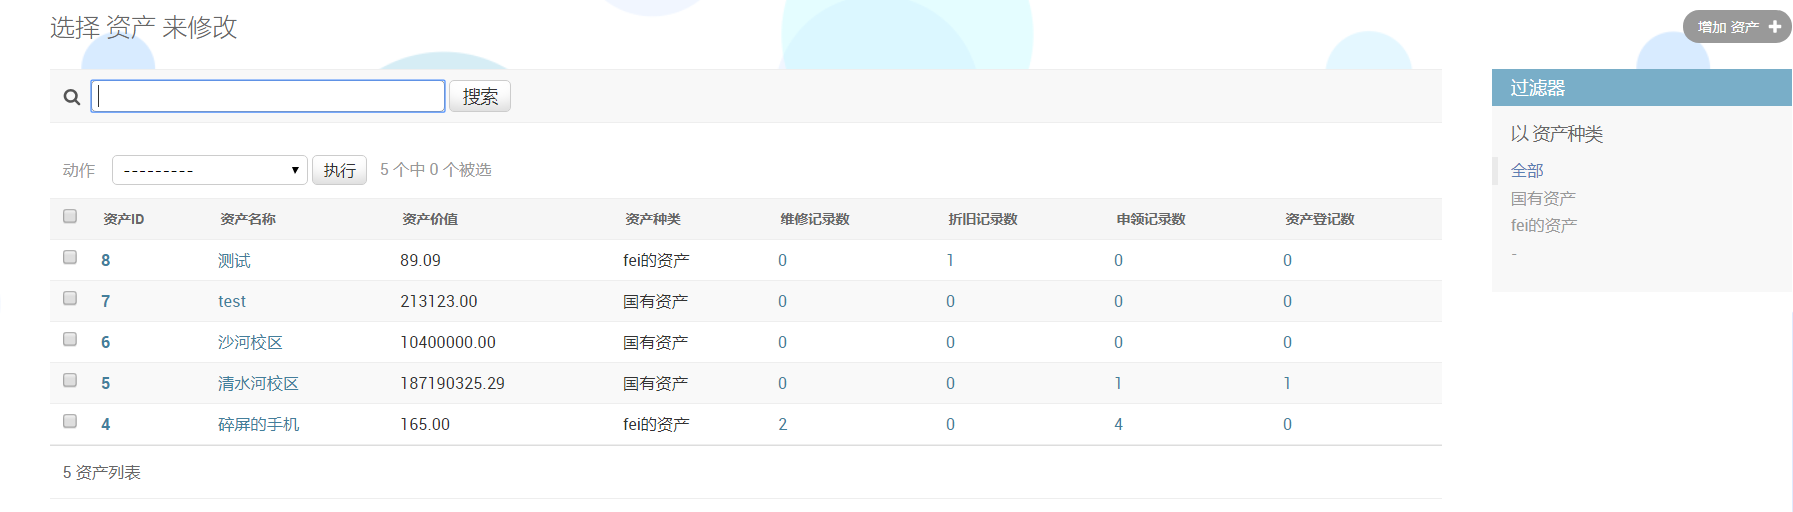Click test row's 国有资产 type cell
This screenshot has width=1793, height=512.
[655, 301]
